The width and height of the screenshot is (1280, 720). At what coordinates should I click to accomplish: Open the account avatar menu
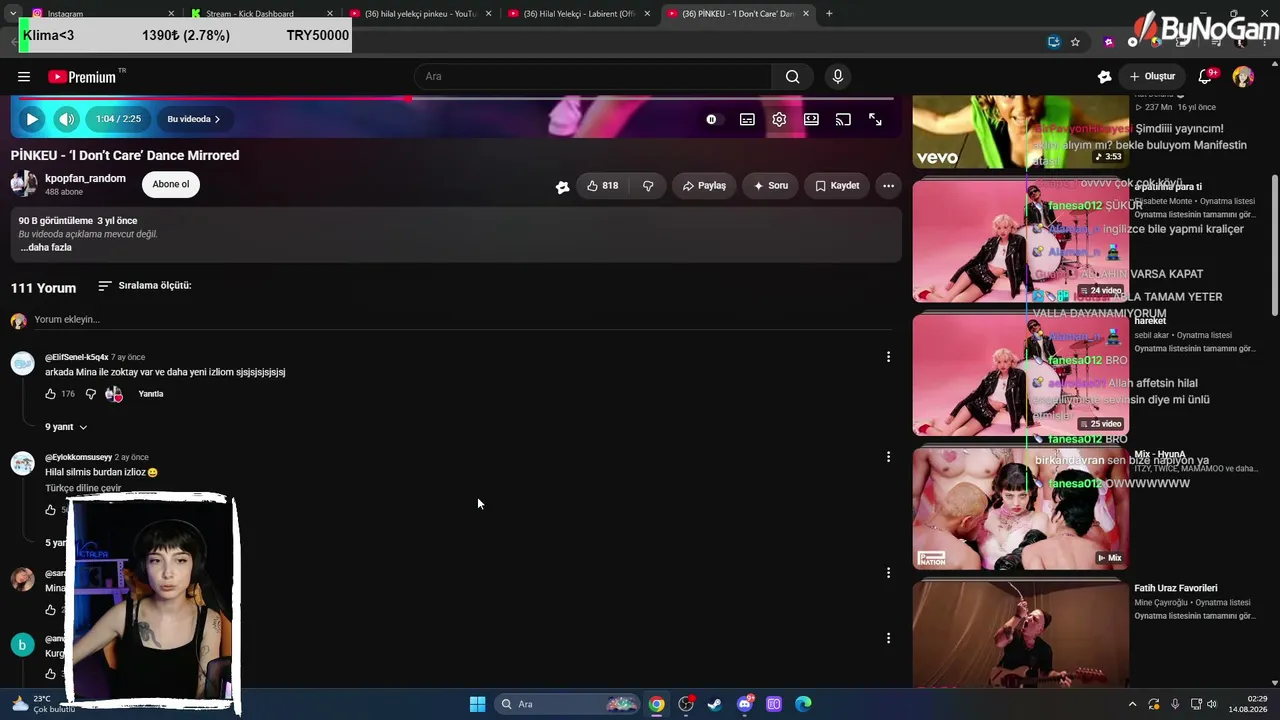[x=1243, y=77]
